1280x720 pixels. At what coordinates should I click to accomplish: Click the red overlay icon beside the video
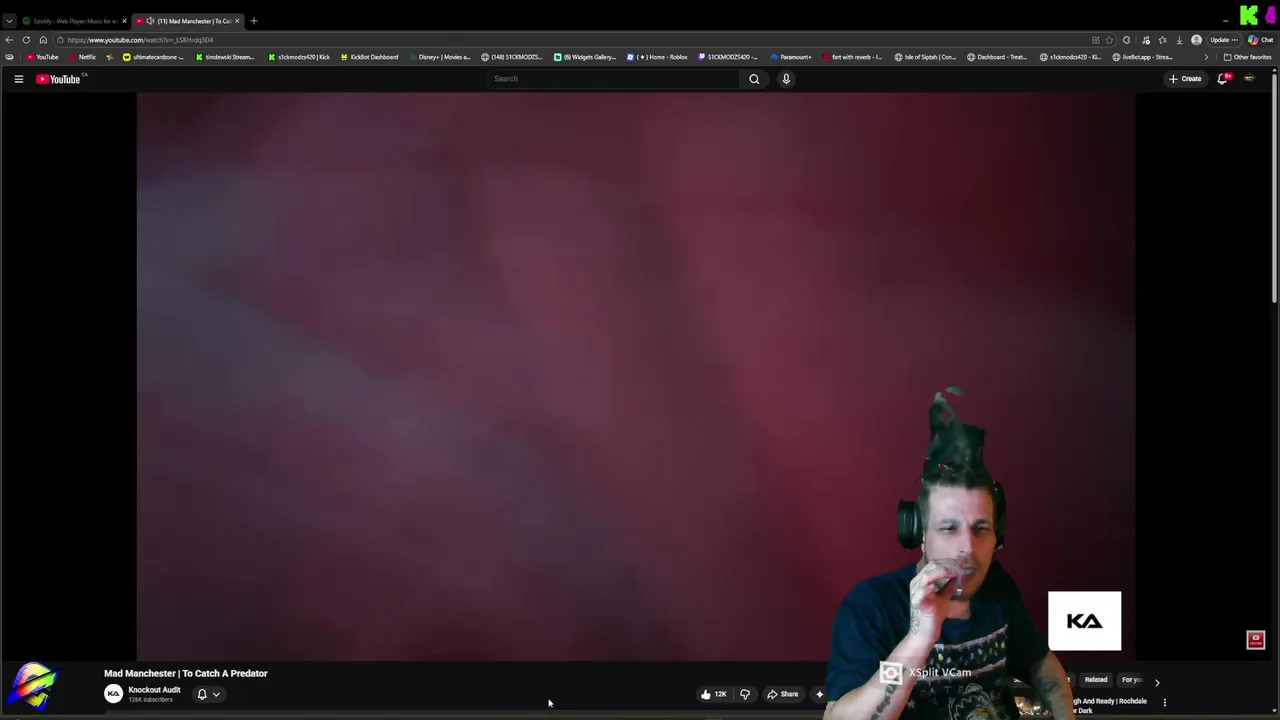[1256, 640]
